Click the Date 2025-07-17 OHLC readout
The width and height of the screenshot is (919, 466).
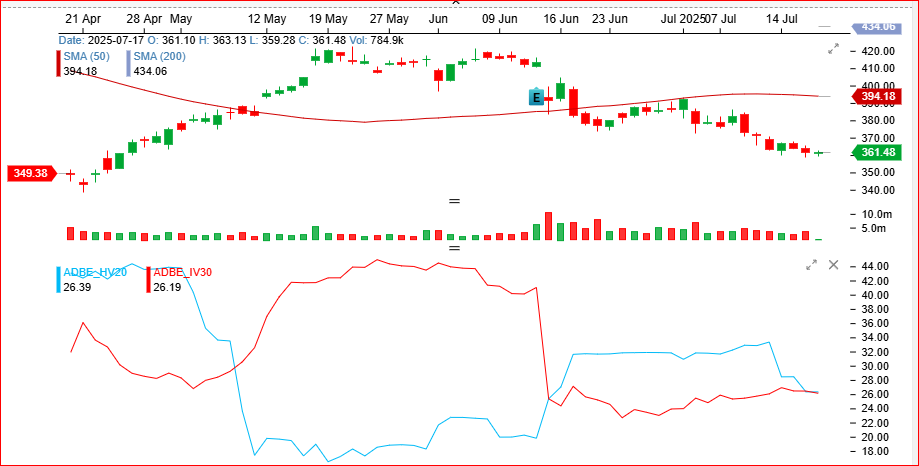click(x=230, y=40)
